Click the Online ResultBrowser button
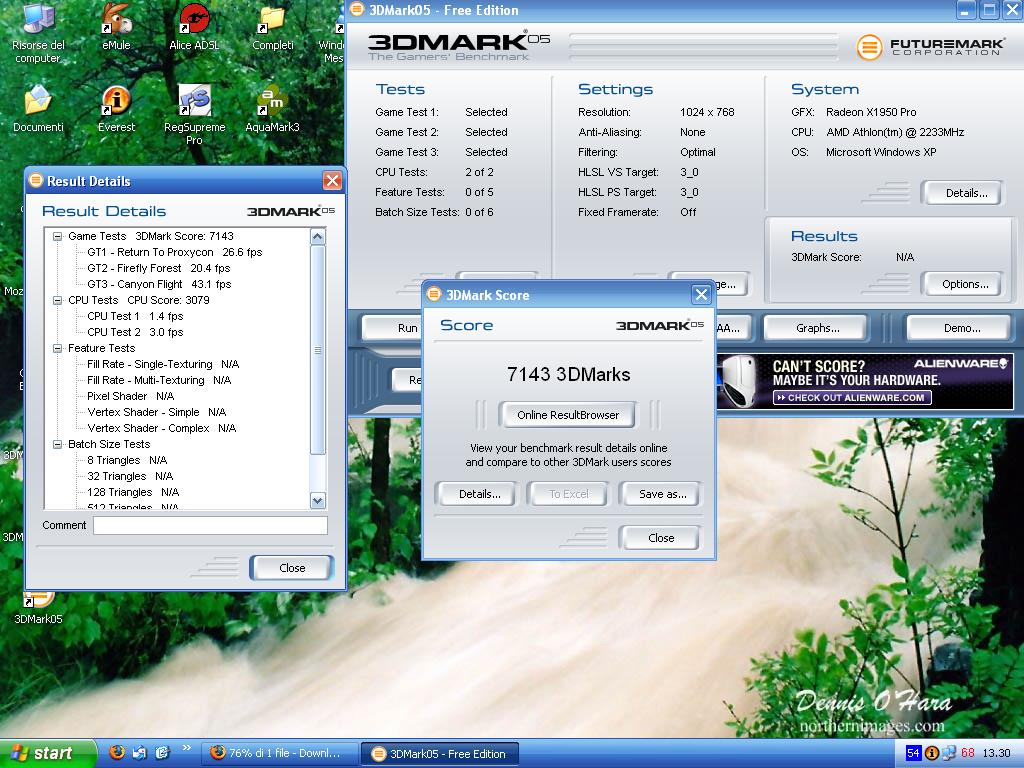 [x=568, y=415]
